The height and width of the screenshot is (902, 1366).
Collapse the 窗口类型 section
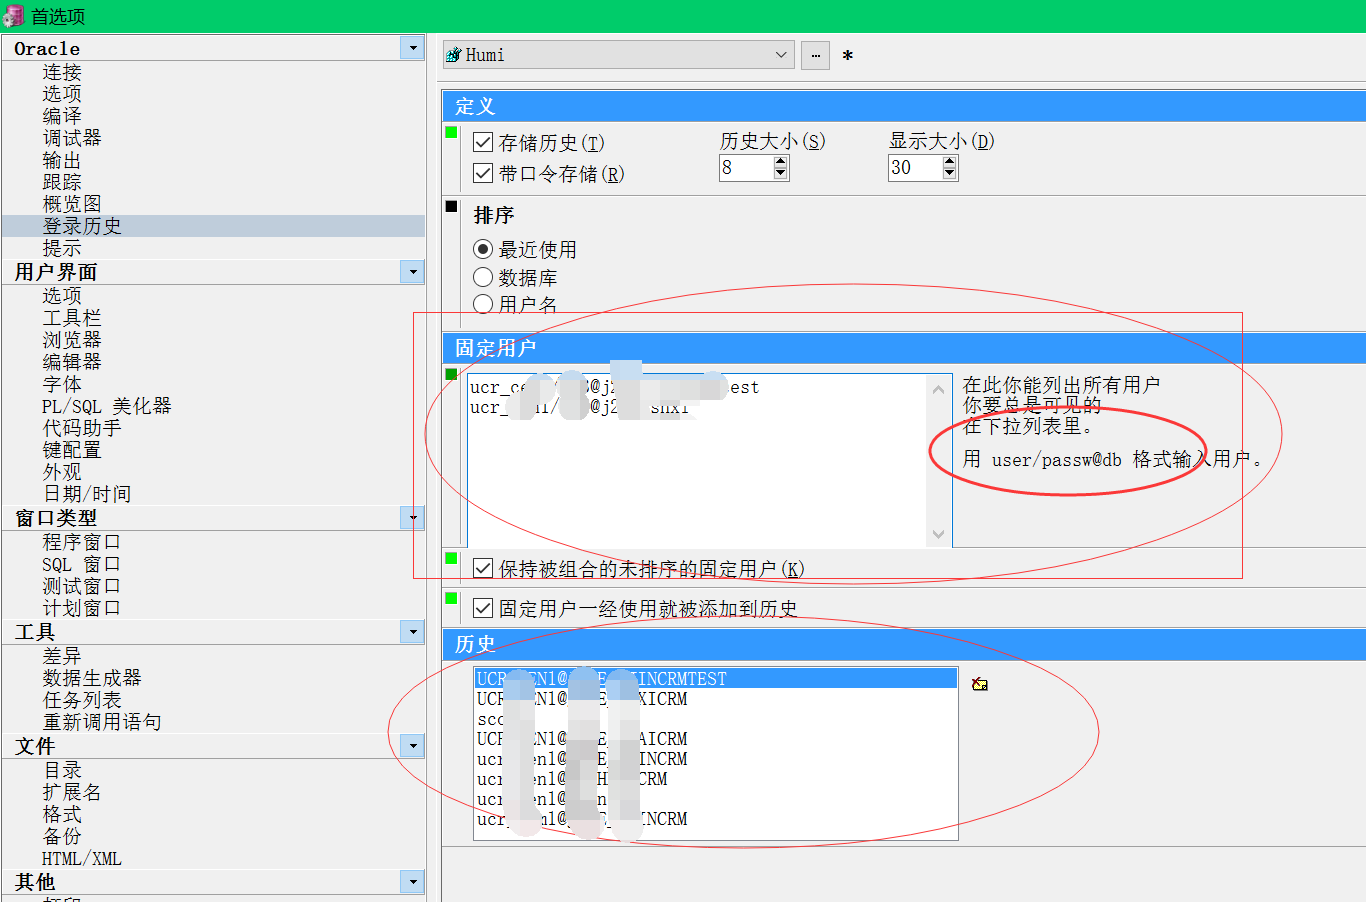click(412, 518)
